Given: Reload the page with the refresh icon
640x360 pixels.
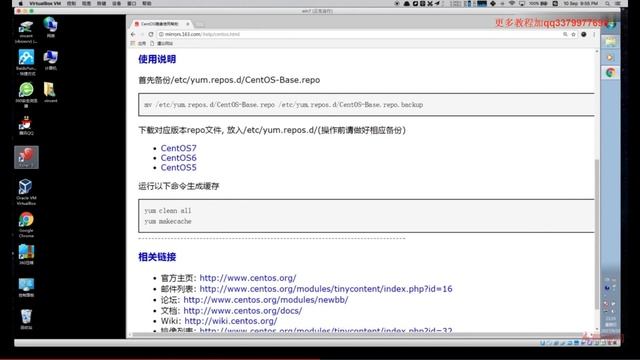Looking at the screenshot, I should coord(151,34).
